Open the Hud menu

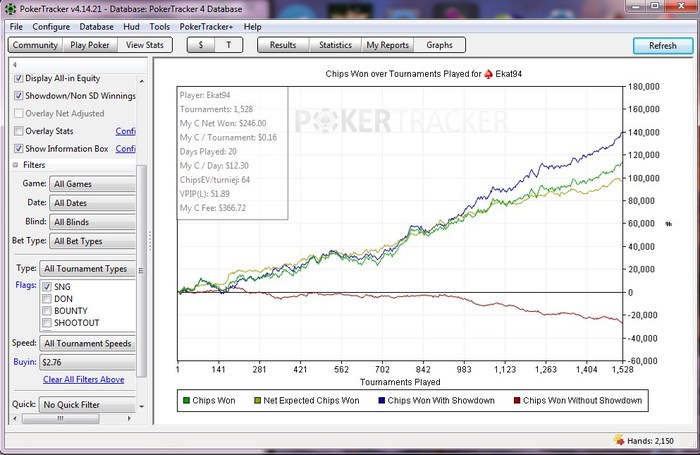click(x=131, y=27)
